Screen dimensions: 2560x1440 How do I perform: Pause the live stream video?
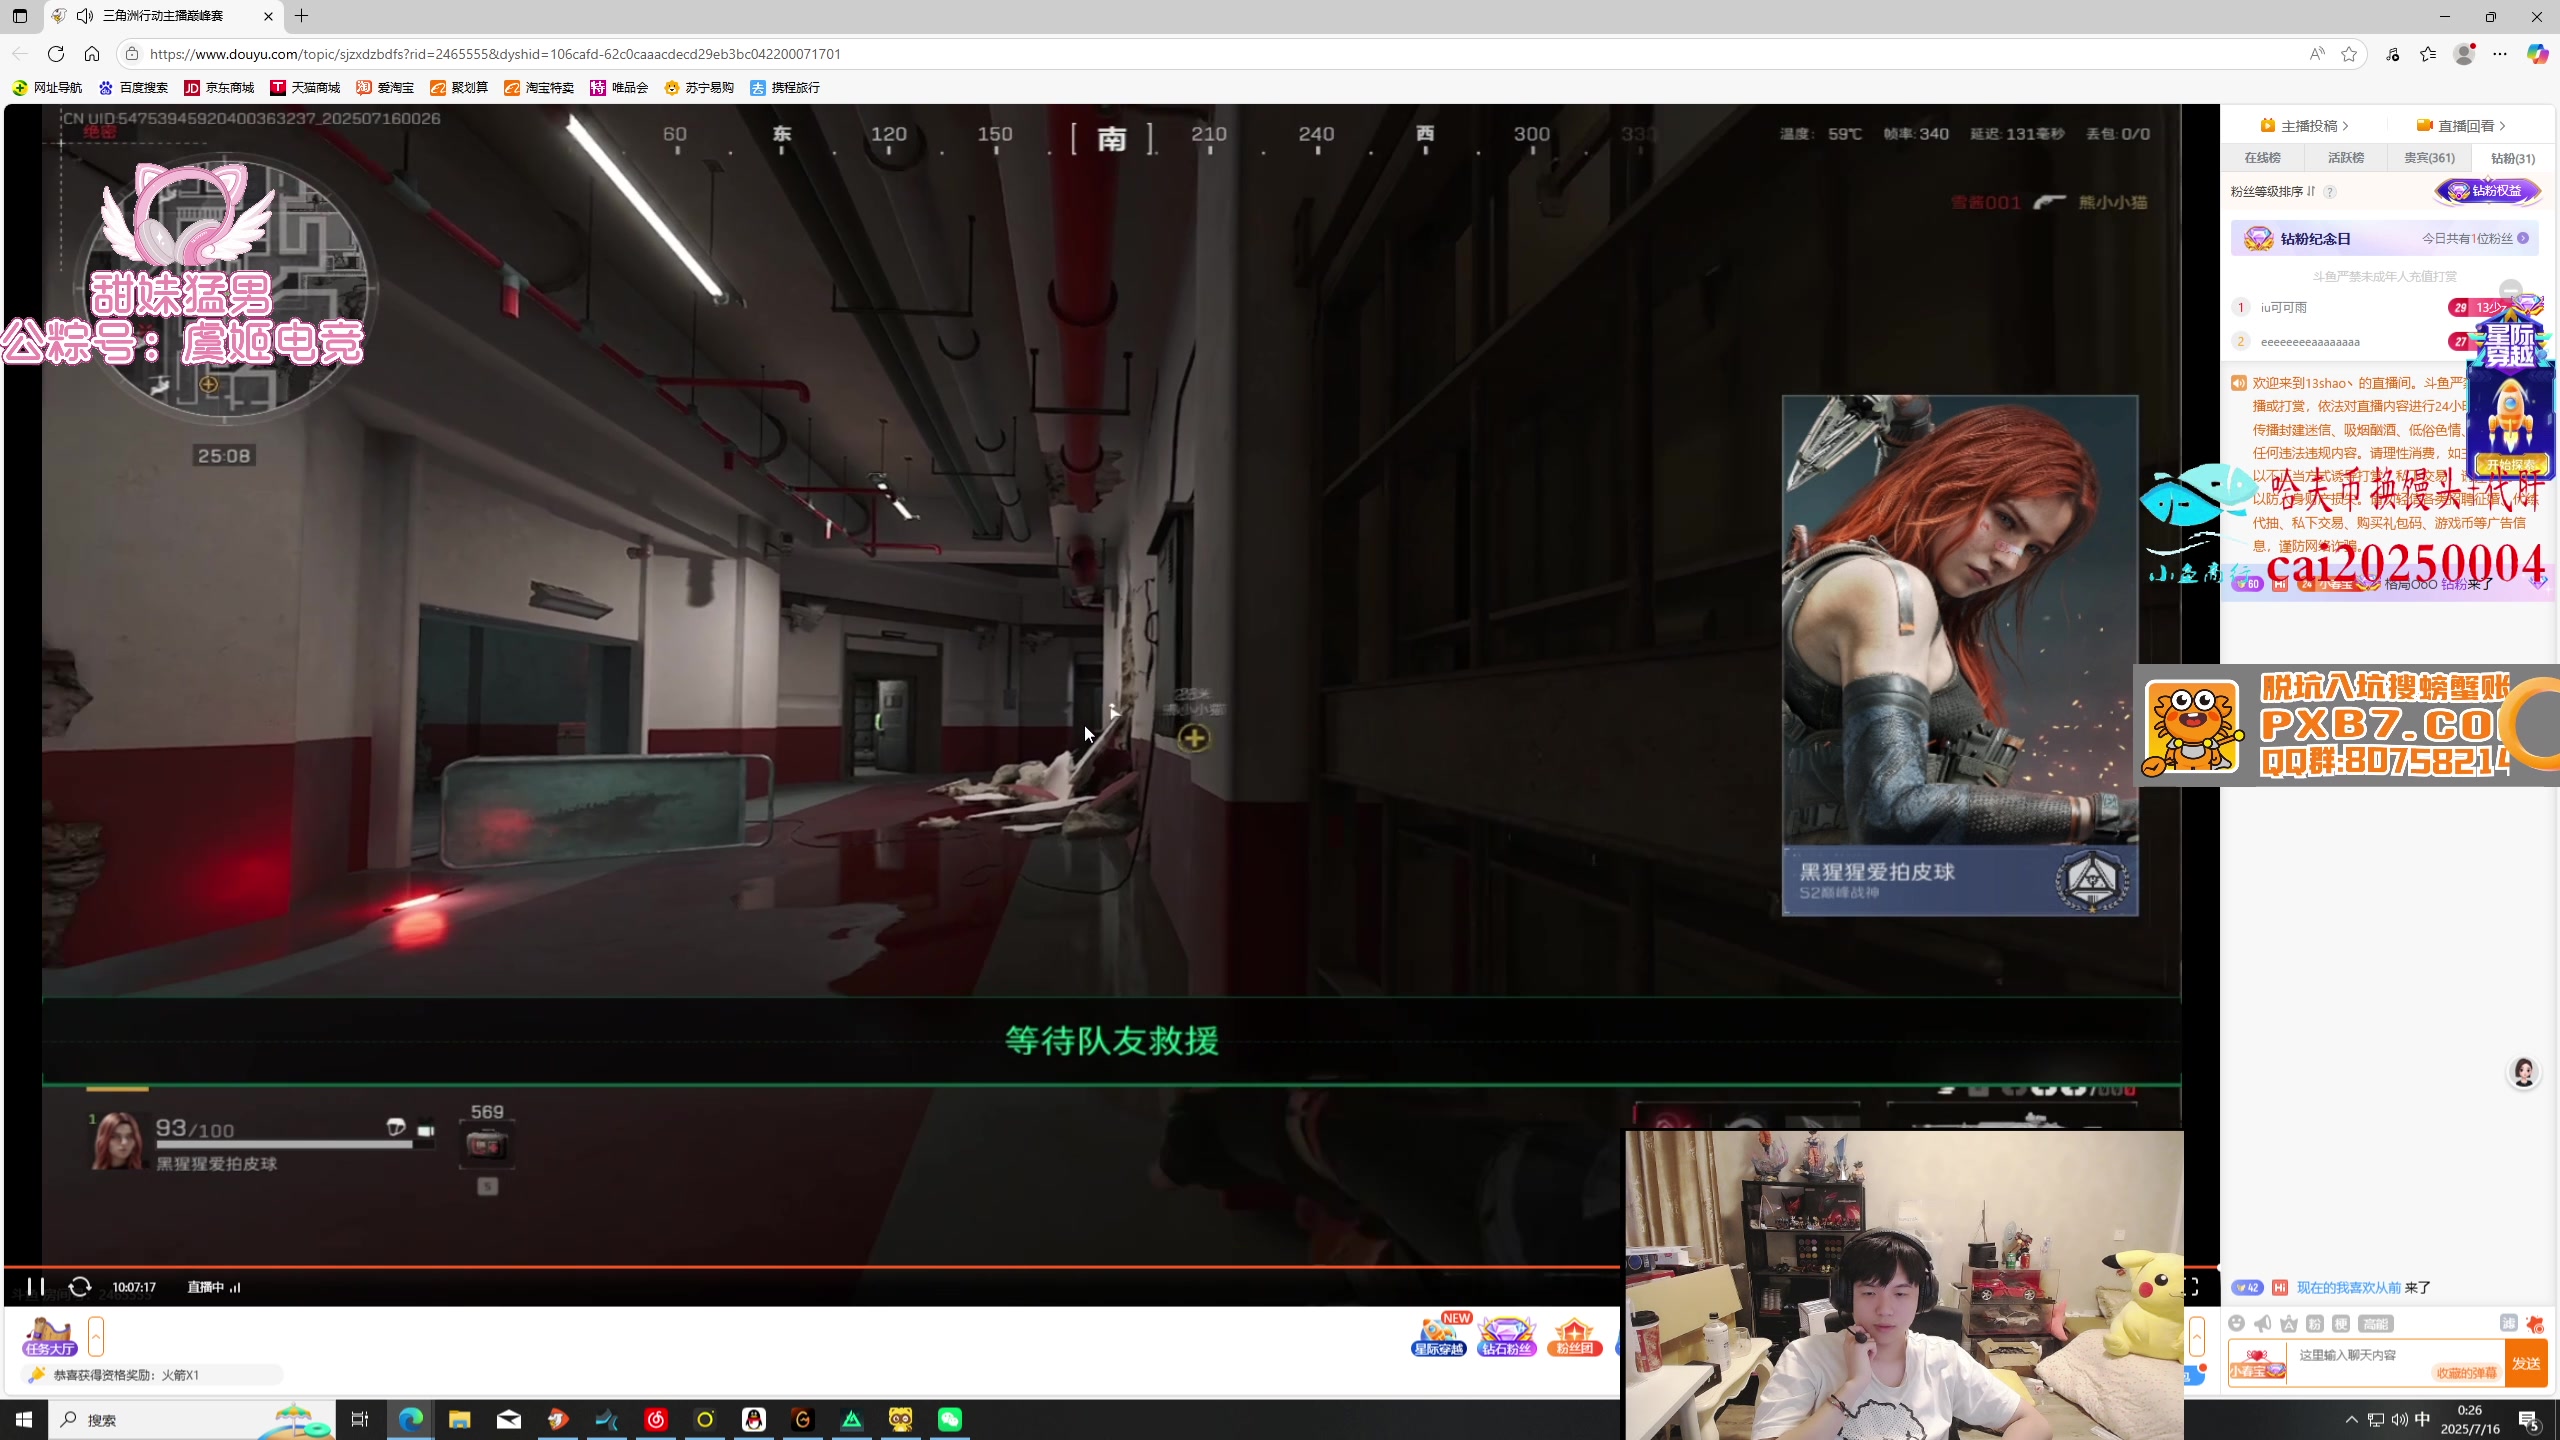(x=35, y=1286)
